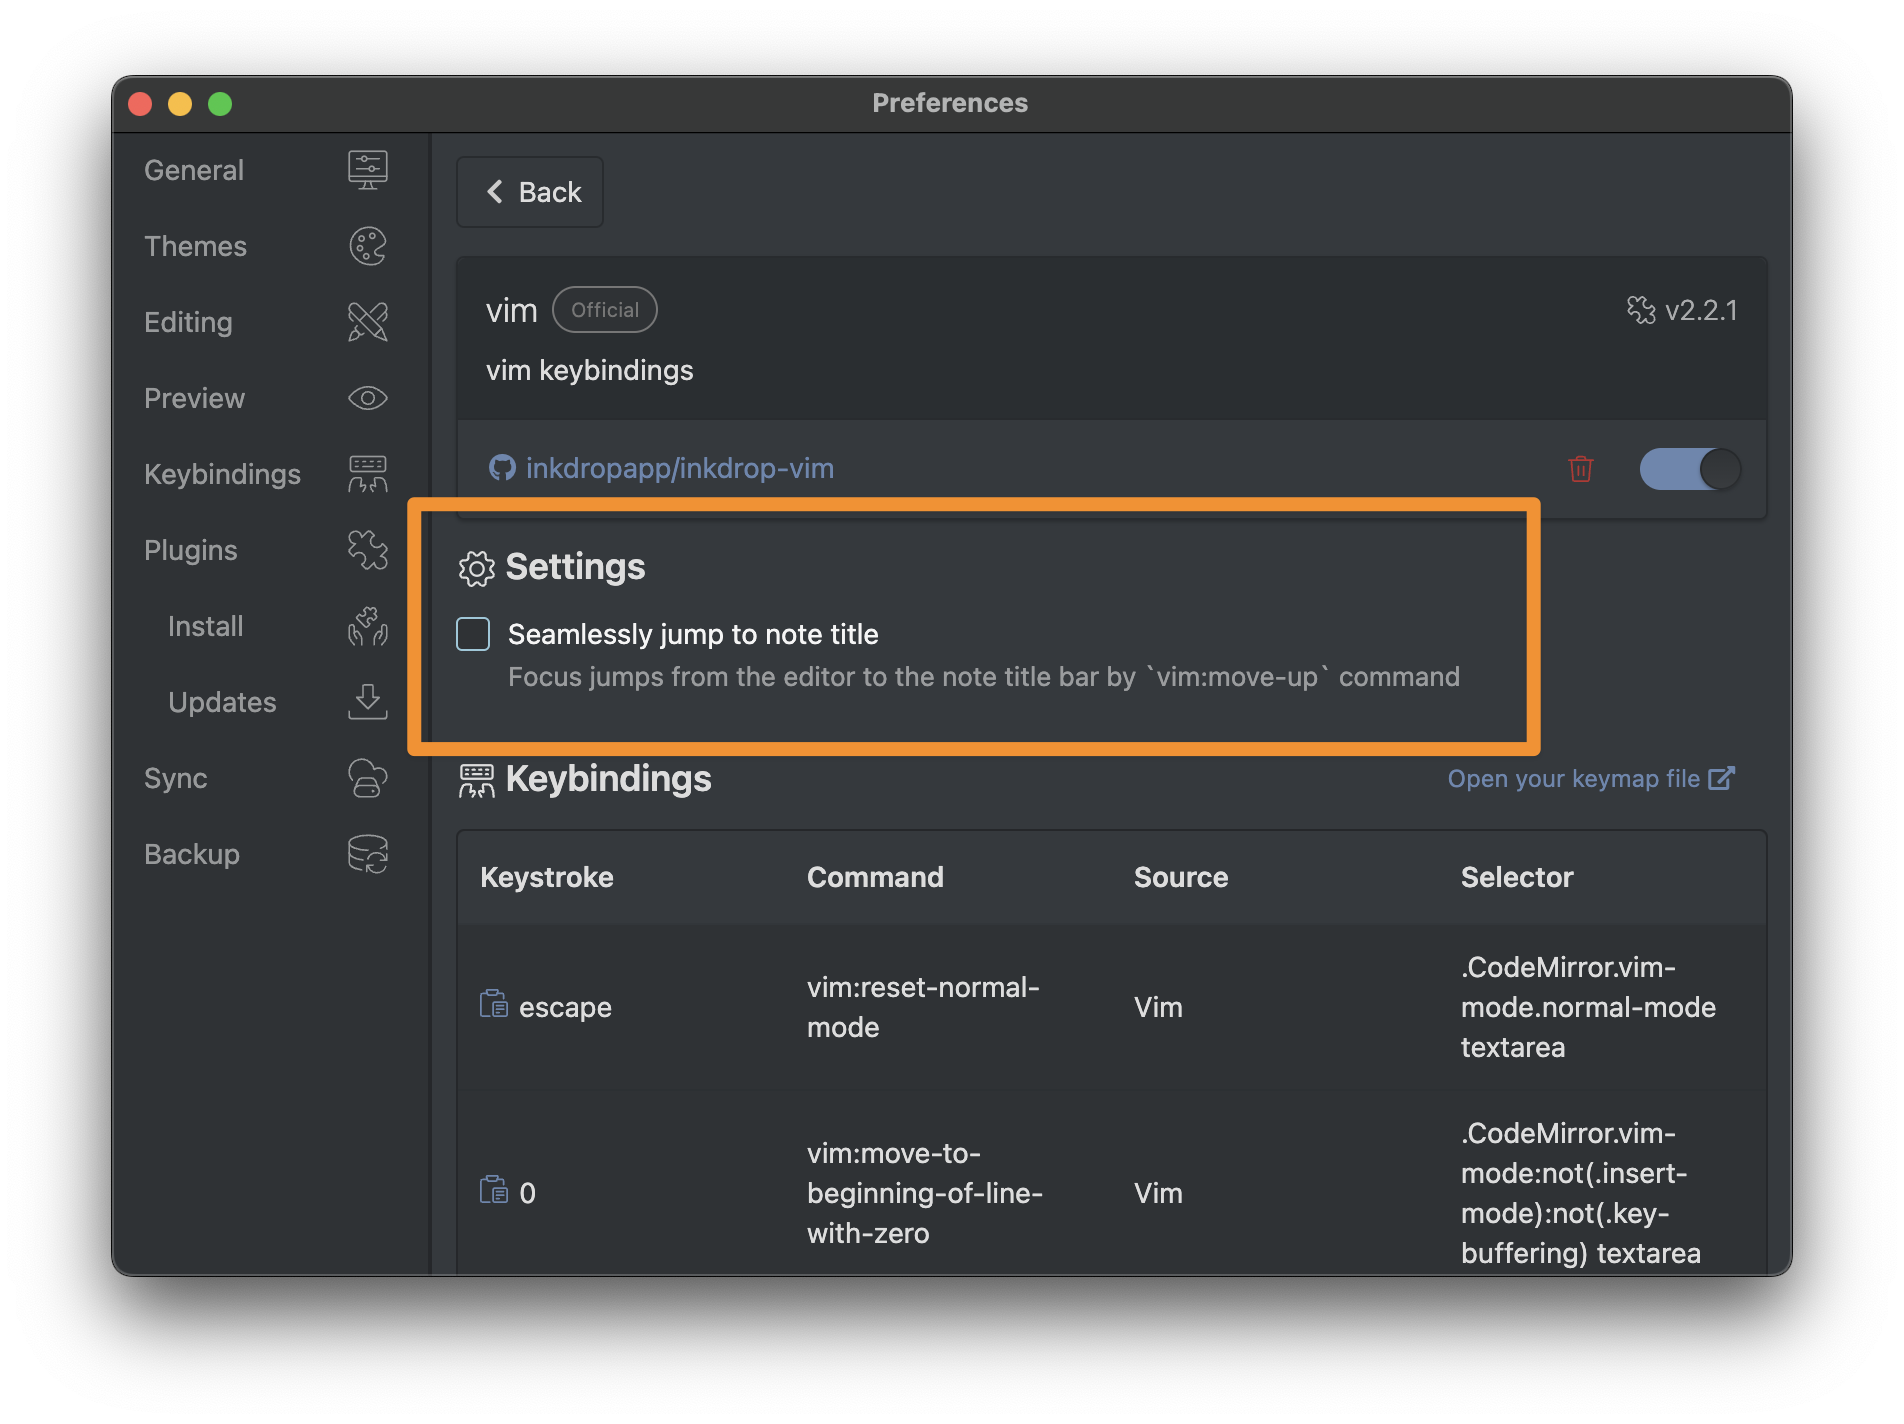The image size is (1904, 1424).
Task: Click the red trash uninstall icon
Action: click(x=1581, y=468)
